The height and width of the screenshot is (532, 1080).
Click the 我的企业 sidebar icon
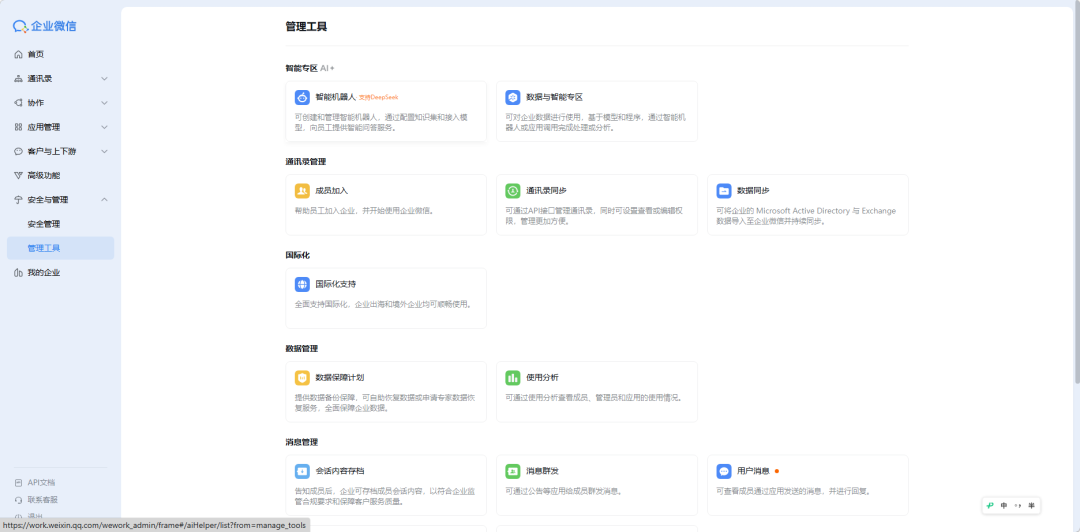point(19,273)
